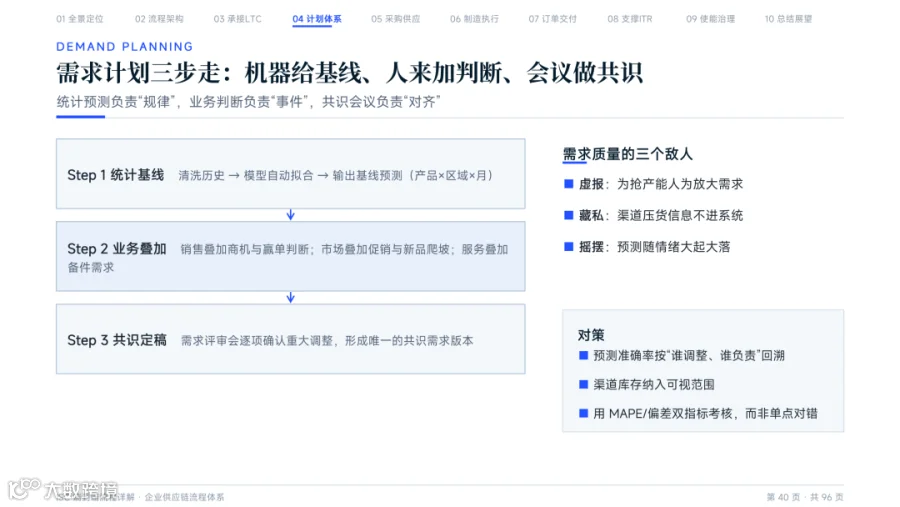The height and width of the screenshot is (507, 900).
Task: Go to the 10 总结展望 tab
Action: [788, 19]
